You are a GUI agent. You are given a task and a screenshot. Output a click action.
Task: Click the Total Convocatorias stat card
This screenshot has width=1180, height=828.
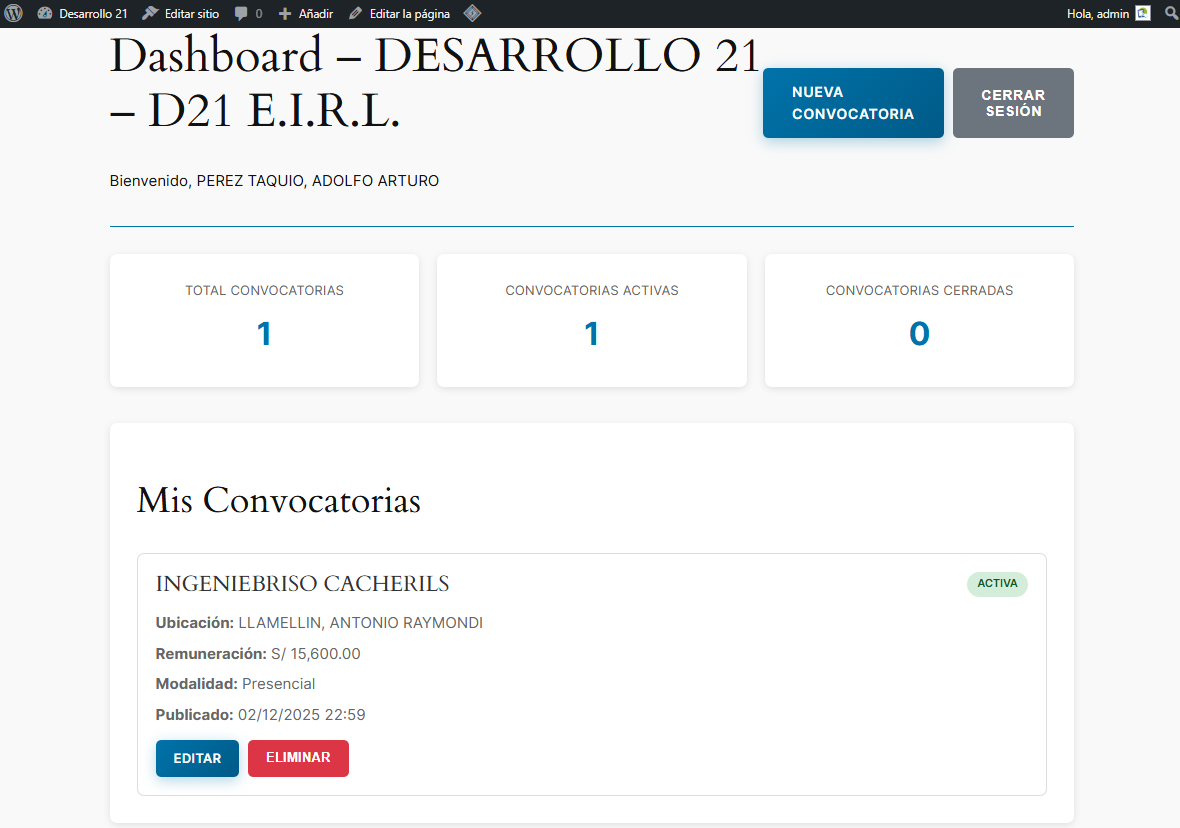[264, 320]
